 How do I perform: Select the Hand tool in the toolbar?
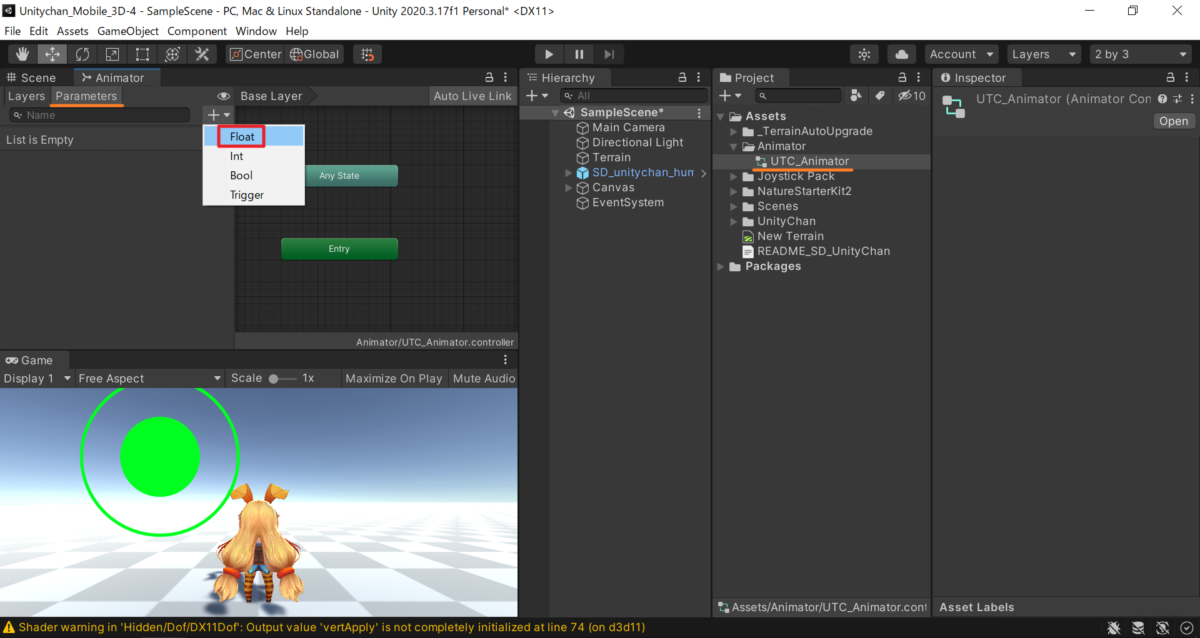[22, 54]
